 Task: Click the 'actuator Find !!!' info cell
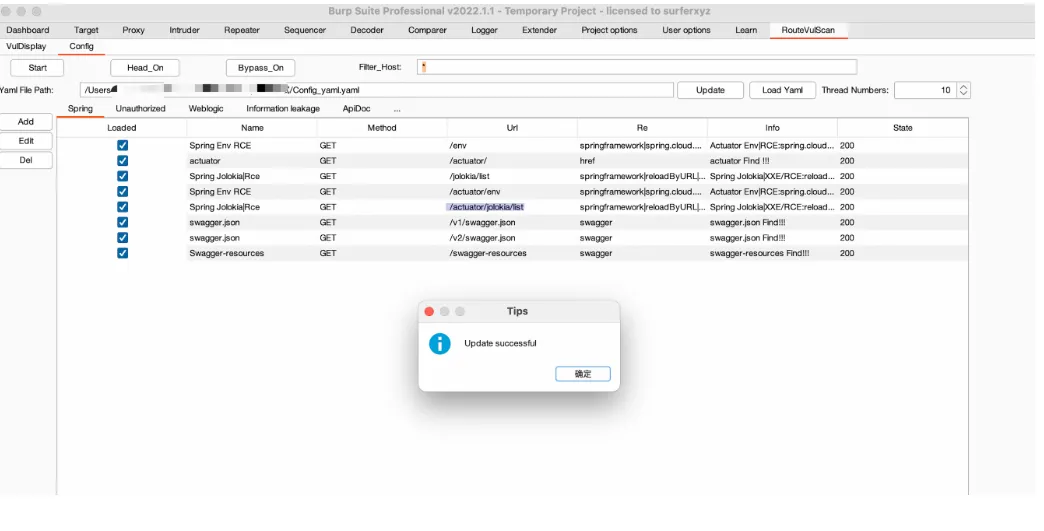tap(772, 160)
